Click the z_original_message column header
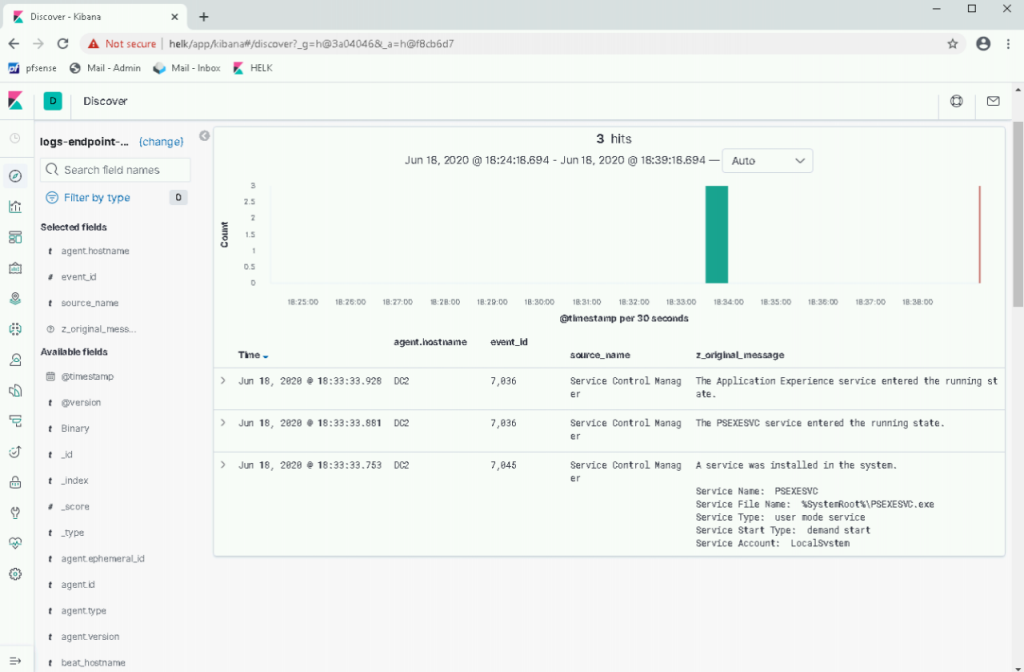This screenshot has width=1024, height=672. click(x=739, y=355)
